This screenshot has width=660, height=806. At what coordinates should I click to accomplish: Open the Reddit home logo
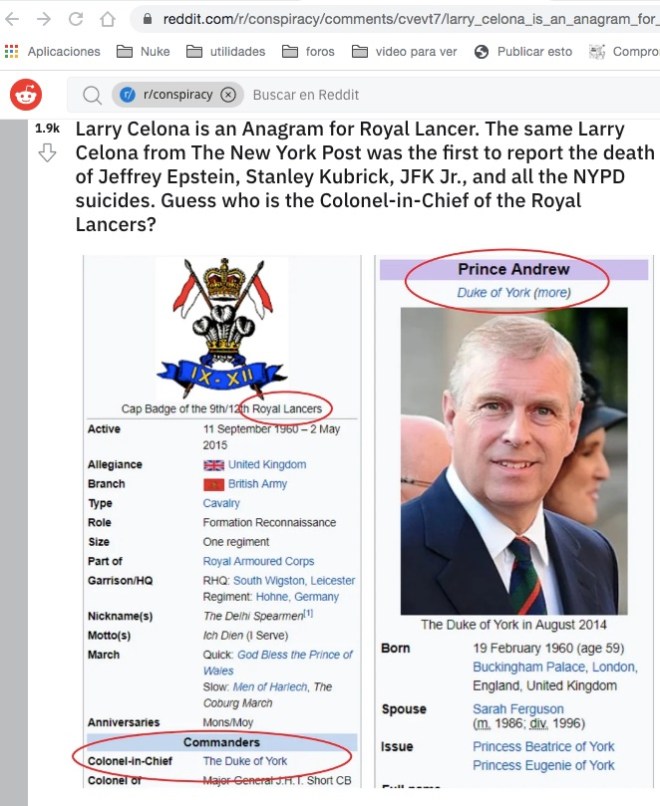pos(26,95)
